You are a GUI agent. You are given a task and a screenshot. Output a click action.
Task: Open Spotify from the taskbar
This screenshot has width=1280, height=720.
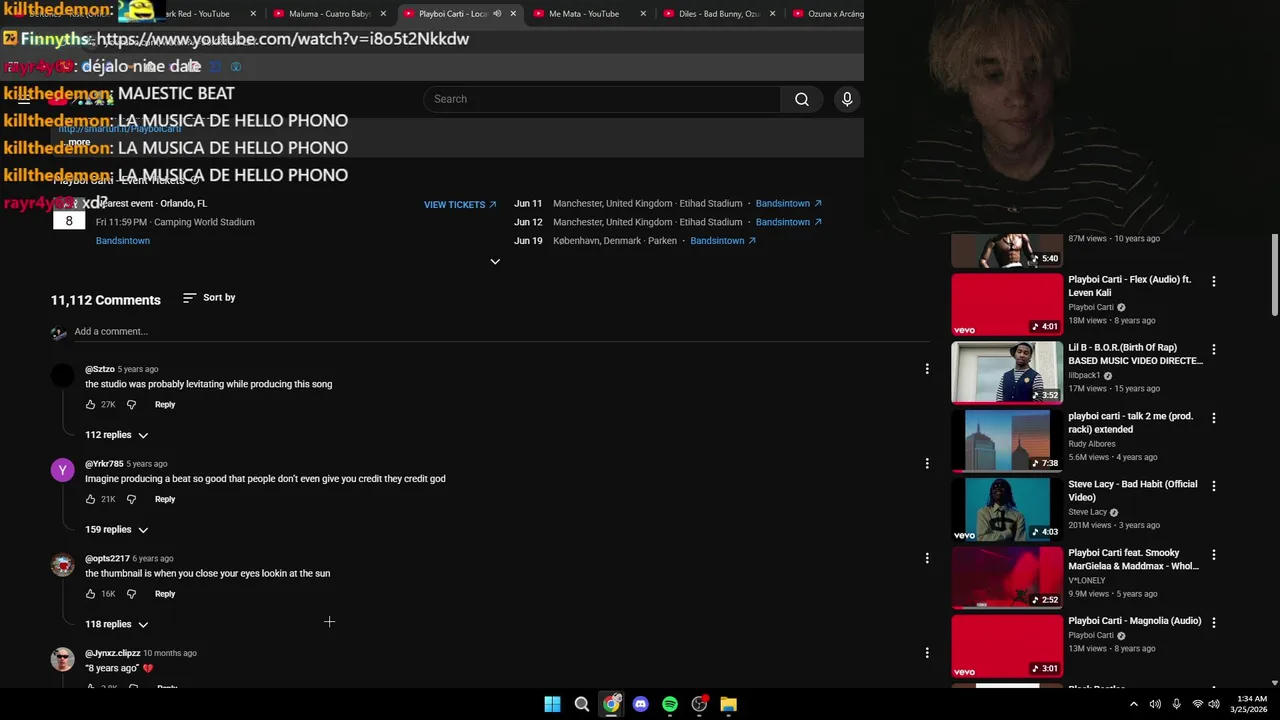tap(670, 704)
